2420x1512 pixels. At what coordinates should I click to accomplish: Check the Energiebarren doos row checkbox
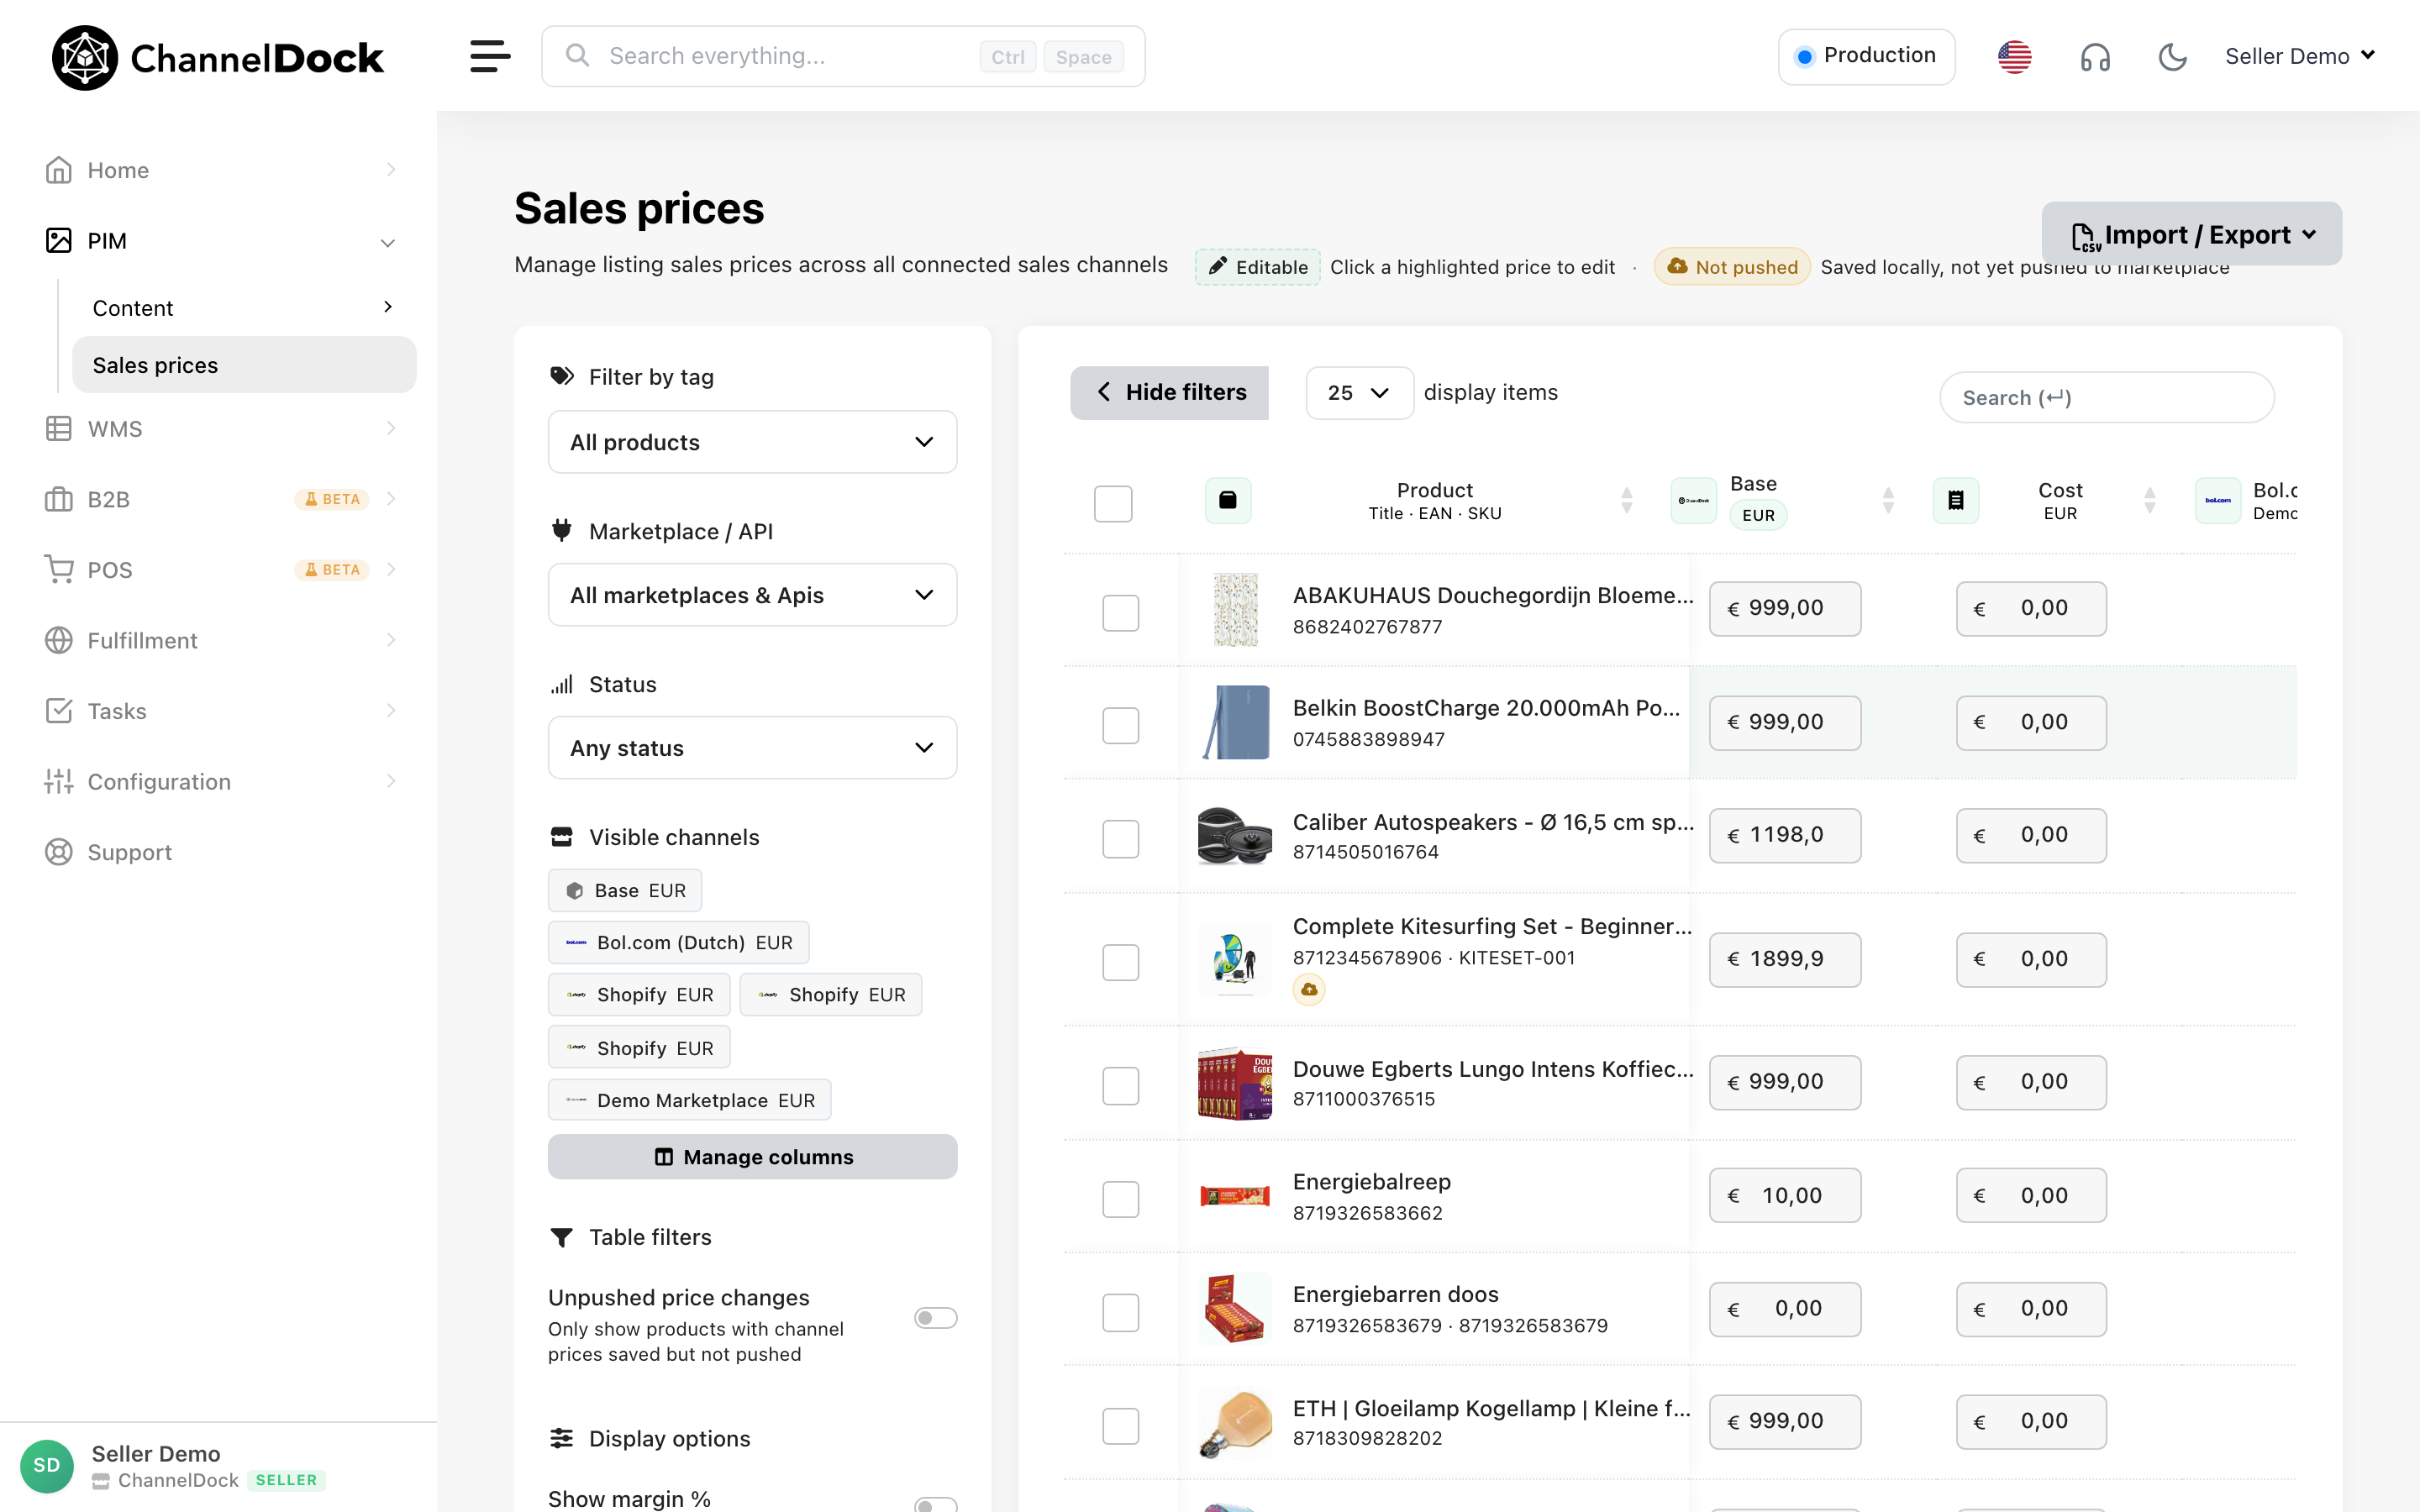[x=1120, y=1312]
